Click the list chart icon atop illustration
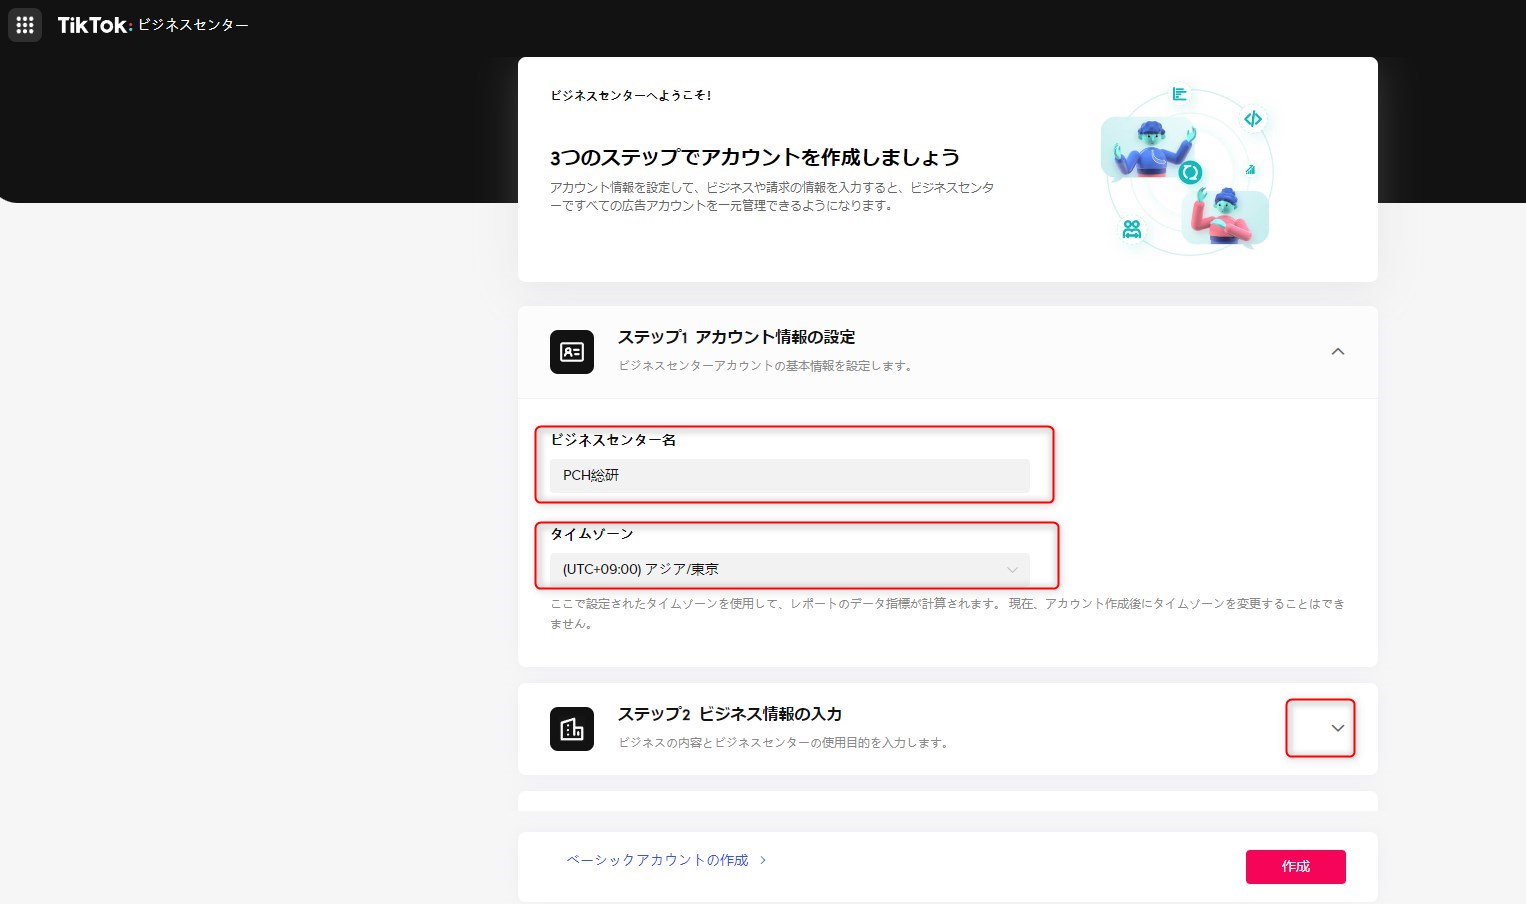Viewport: 1526px width, 904px height. click(x=1180, y=94)
